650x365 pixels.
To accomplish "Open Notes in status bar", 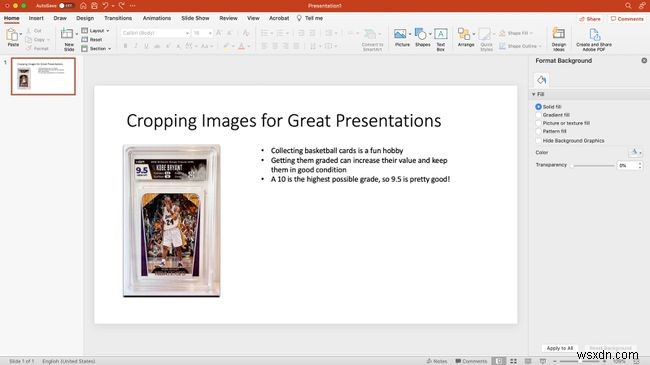I will pyautogui.click(x=437, y=361).
